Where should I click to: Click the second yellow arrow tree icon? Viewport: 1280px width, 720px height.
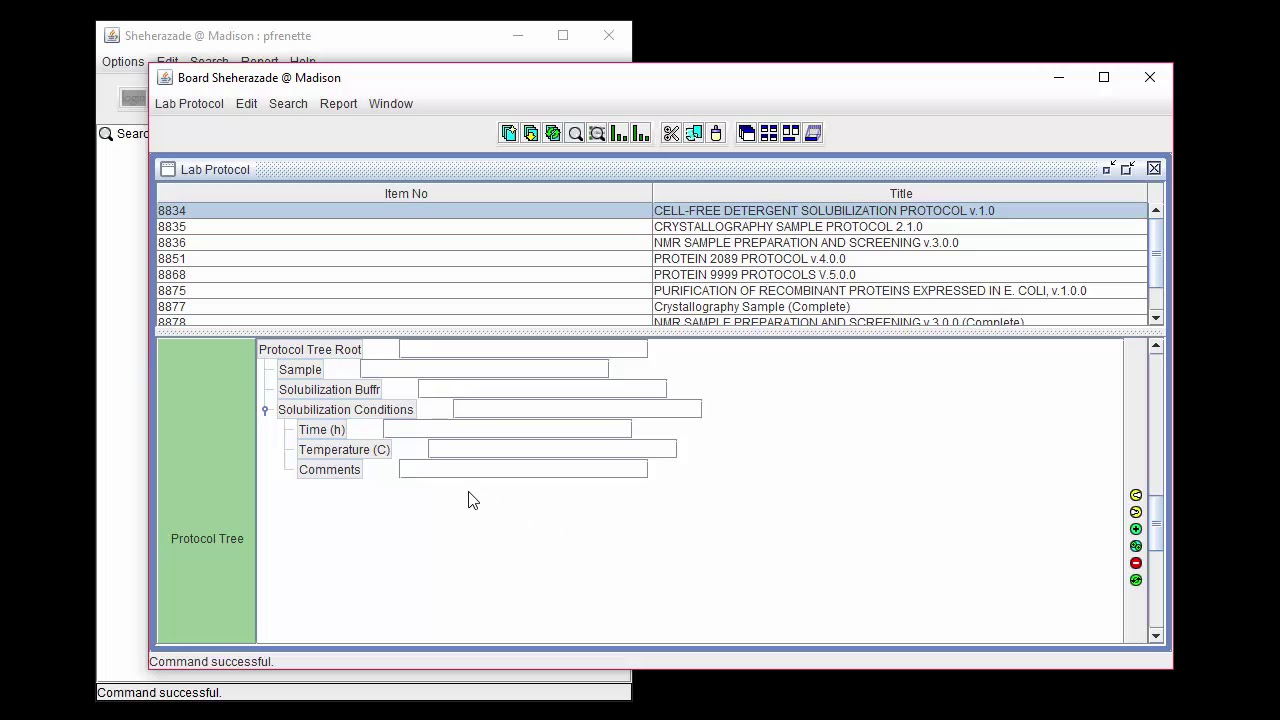[x=1136, y=512]
